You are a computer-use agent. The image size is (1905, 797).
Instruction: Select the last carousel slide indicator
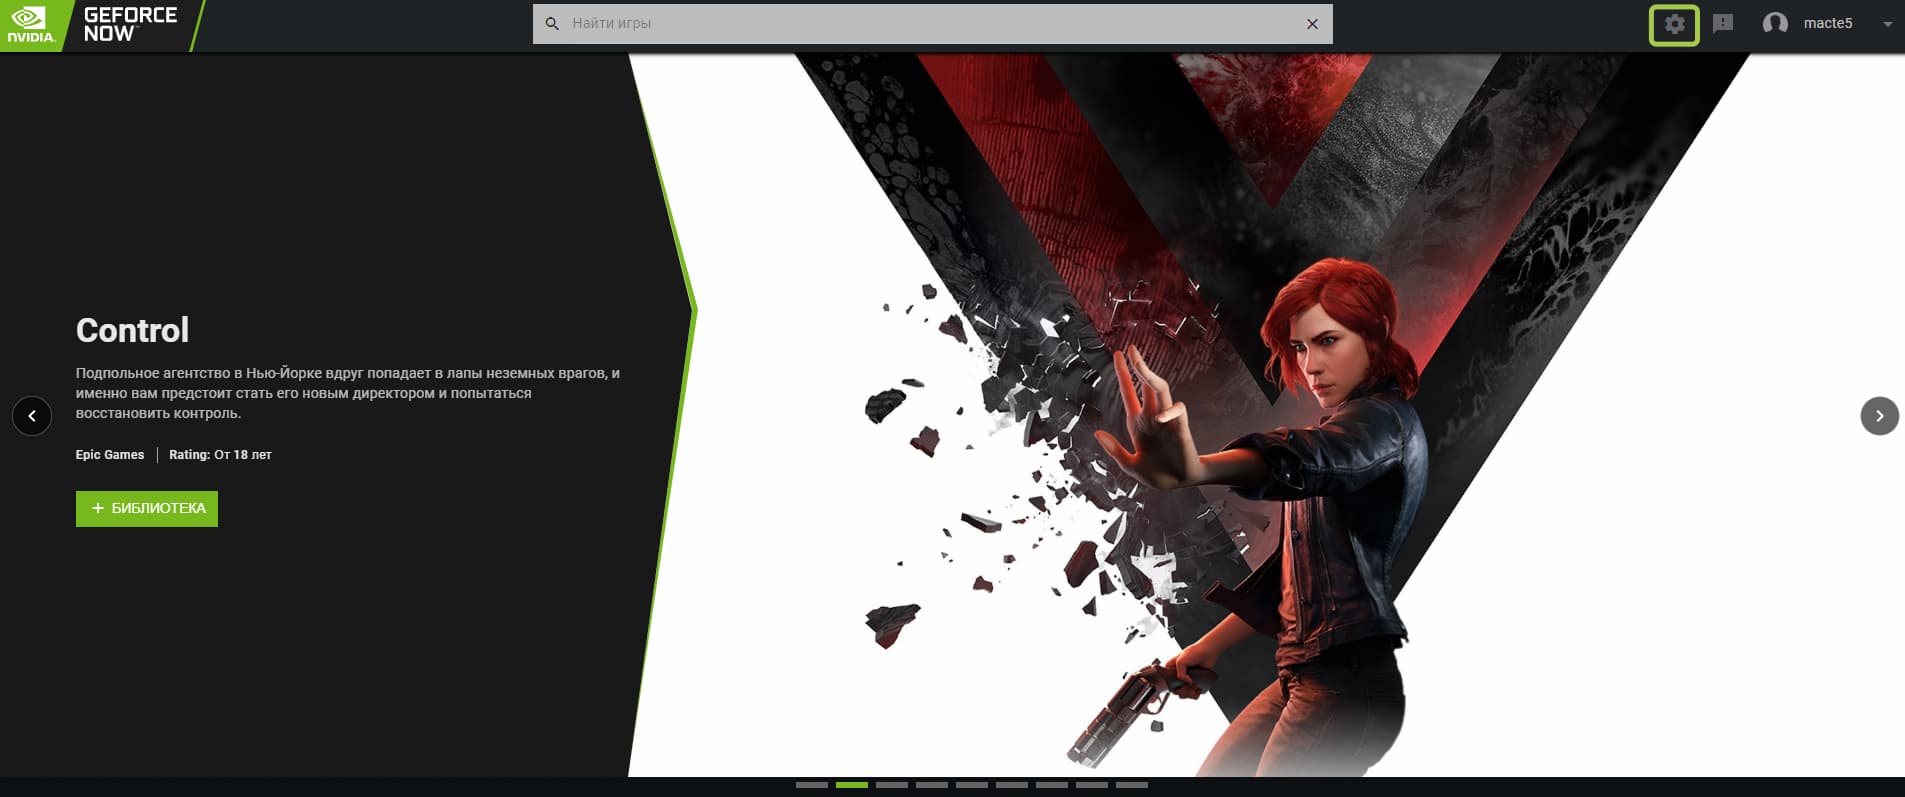1132,785
